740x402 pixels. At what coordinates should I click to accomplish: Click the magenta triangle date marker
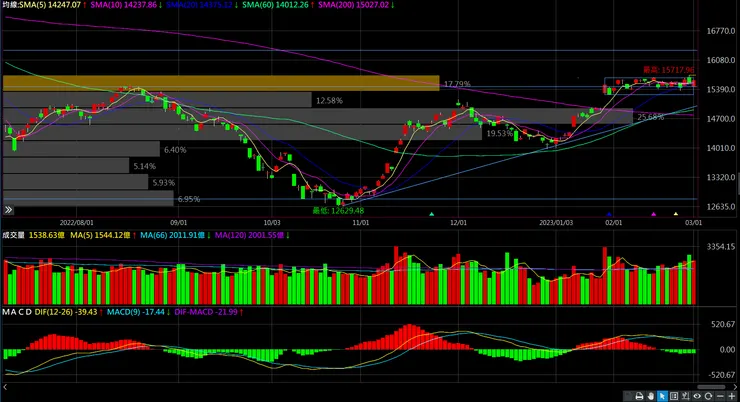click(x=653, y=214)
